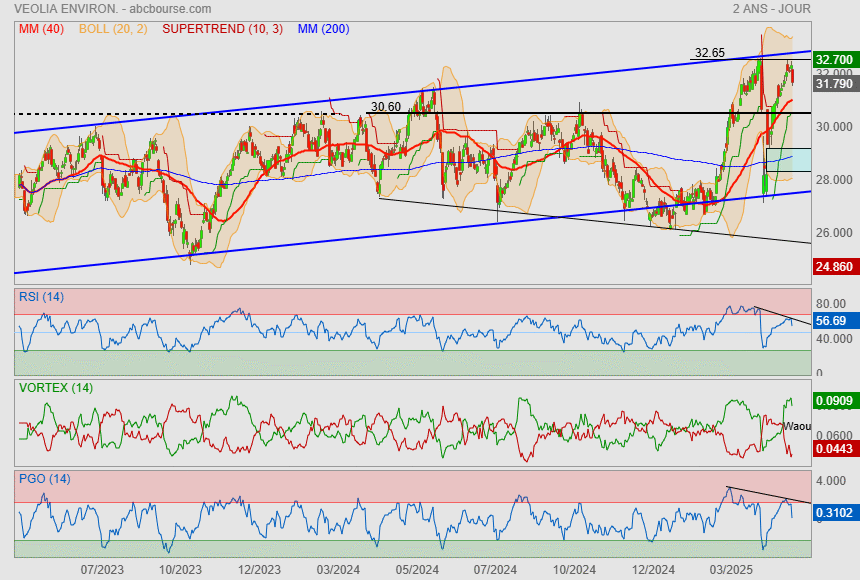Click the blue 56.69 RSI value tag
Viewport: 860px width, 580px height.
pyautogui.click(x=834, y=321)
